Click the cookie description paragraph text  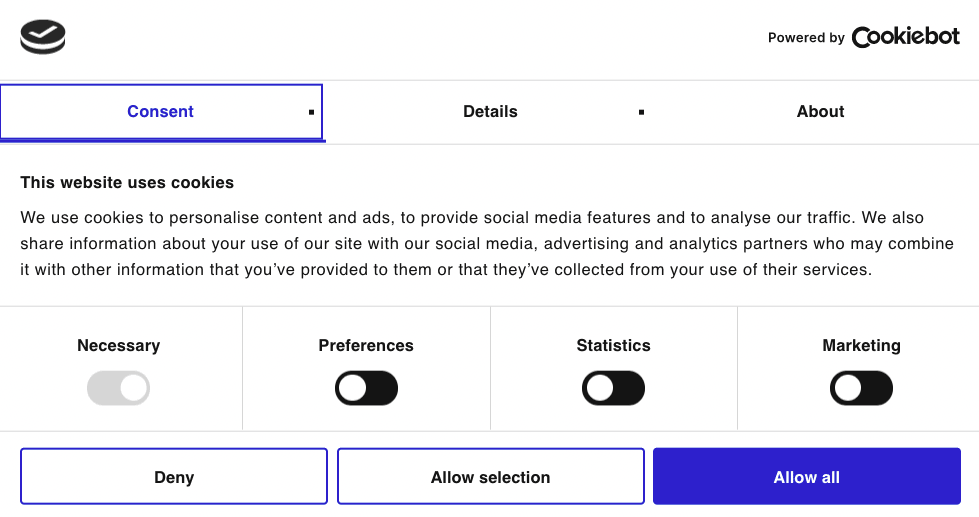click(x=488, y=243)
